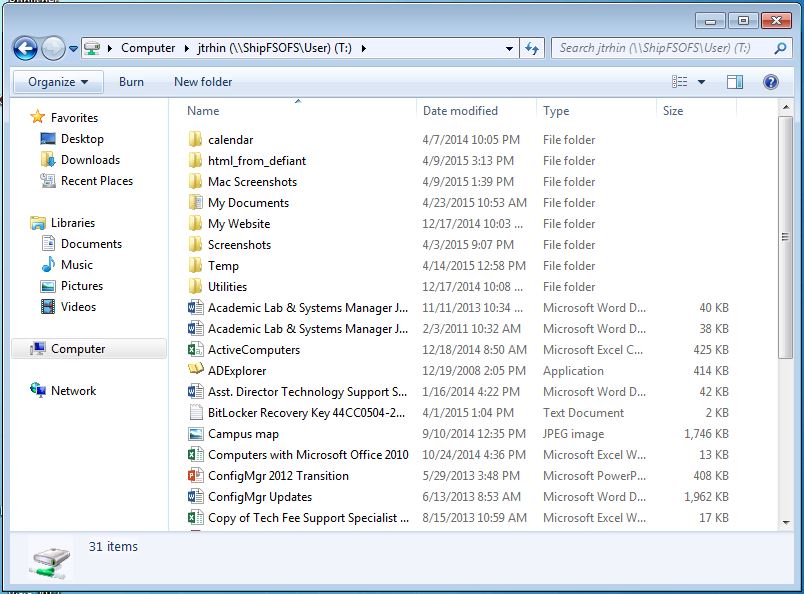804x594 pixels.
Task: Toggle the preview pane icon
Action: [x=735, y=82]
